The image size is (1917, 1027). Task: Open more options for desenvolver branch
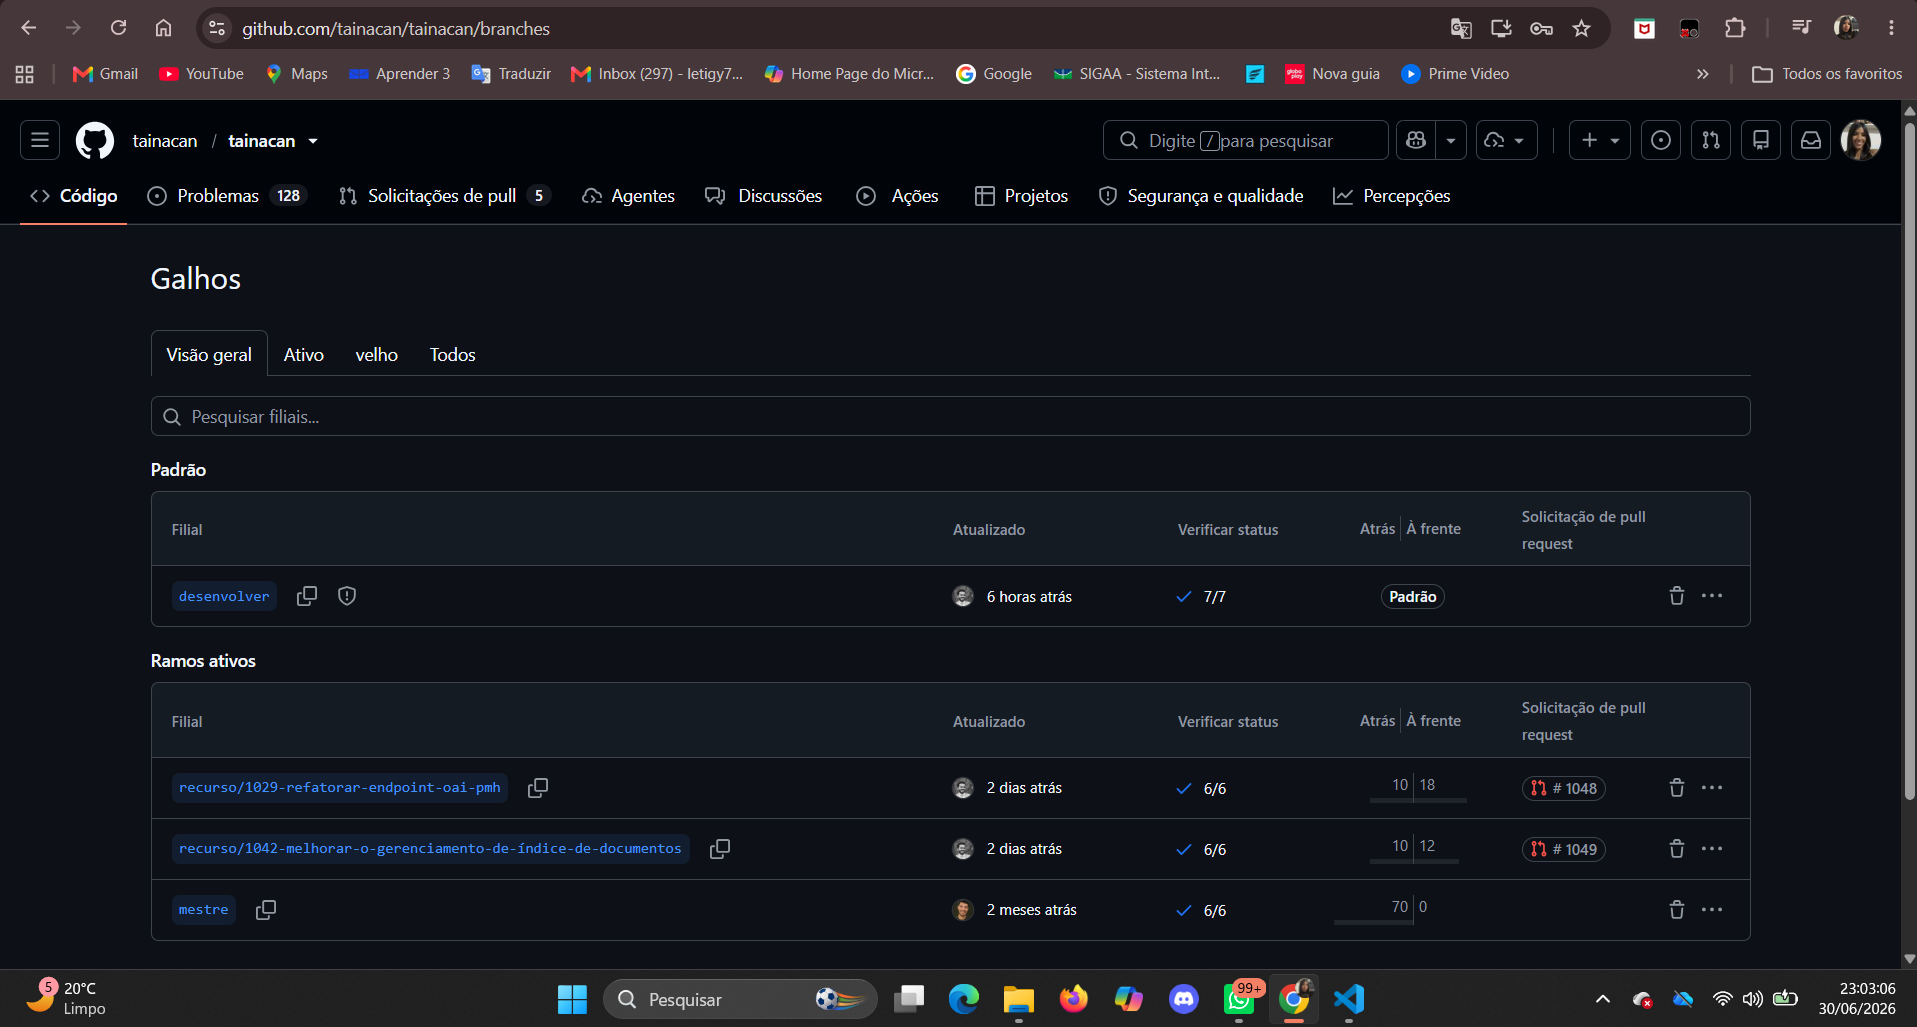[1712, 596]
